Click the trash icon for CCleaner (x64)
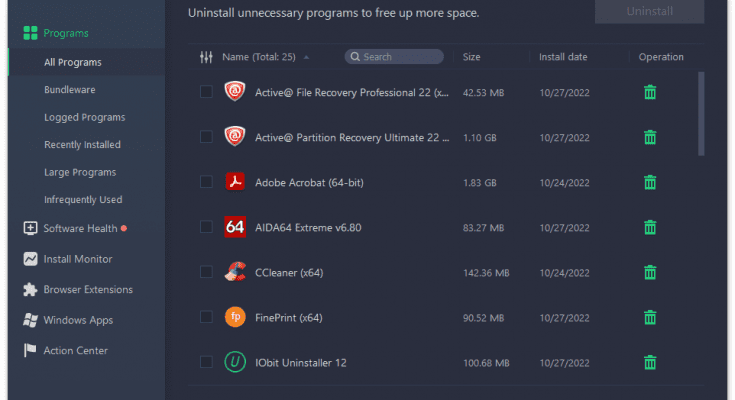 [x=650, y=272]
